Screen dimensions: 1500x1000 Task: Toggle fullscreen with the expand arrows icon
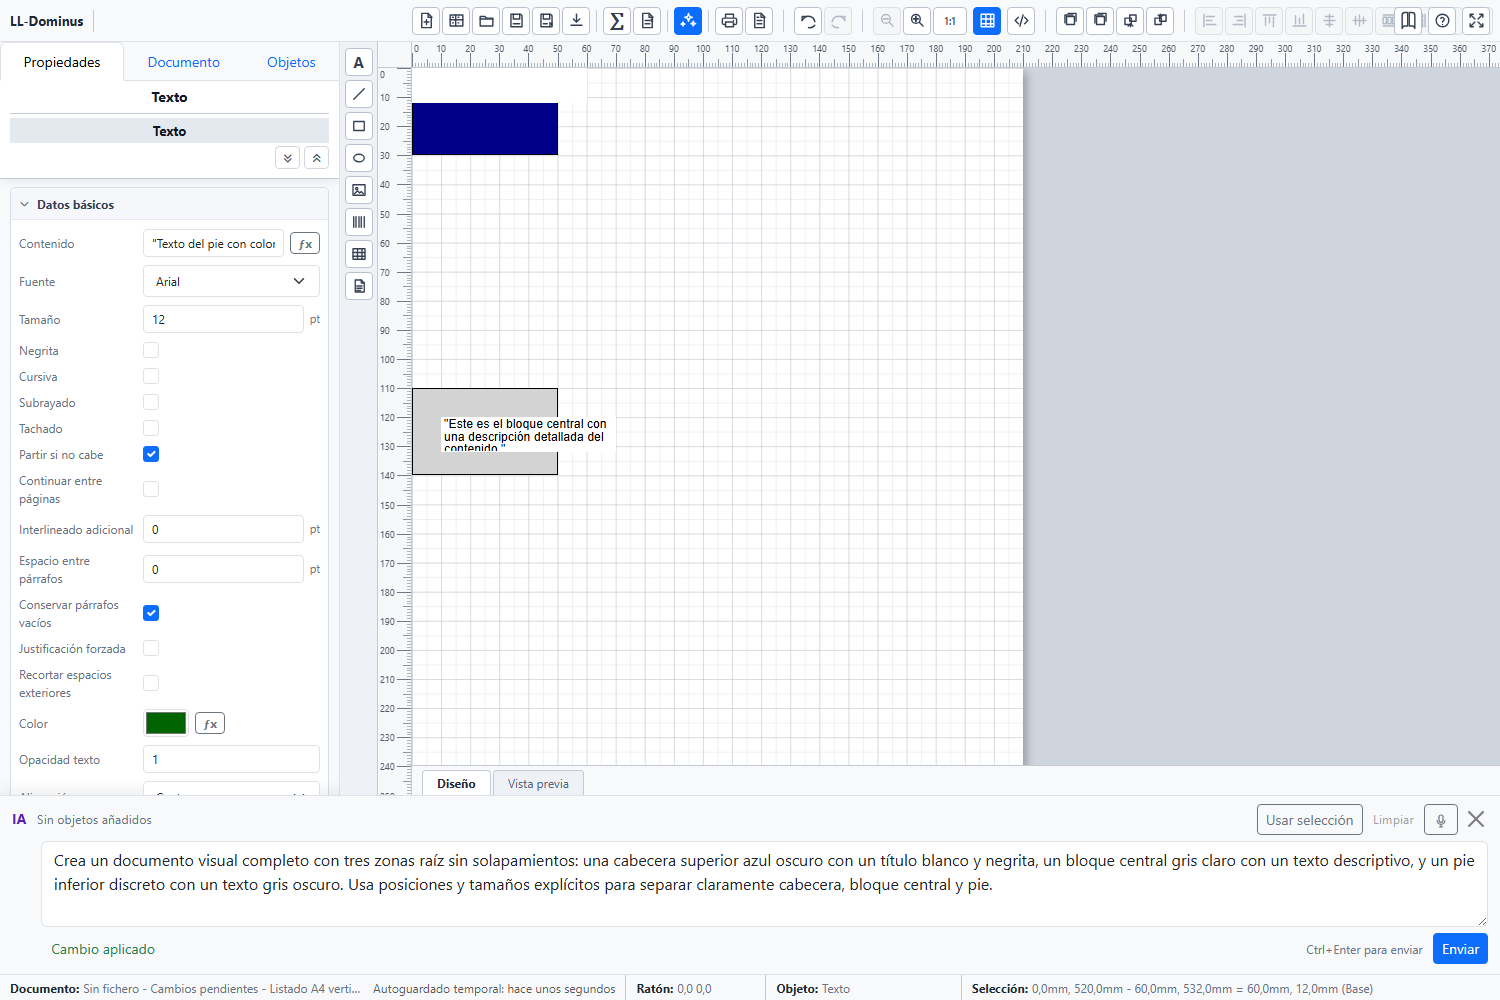pos(1476,20)
